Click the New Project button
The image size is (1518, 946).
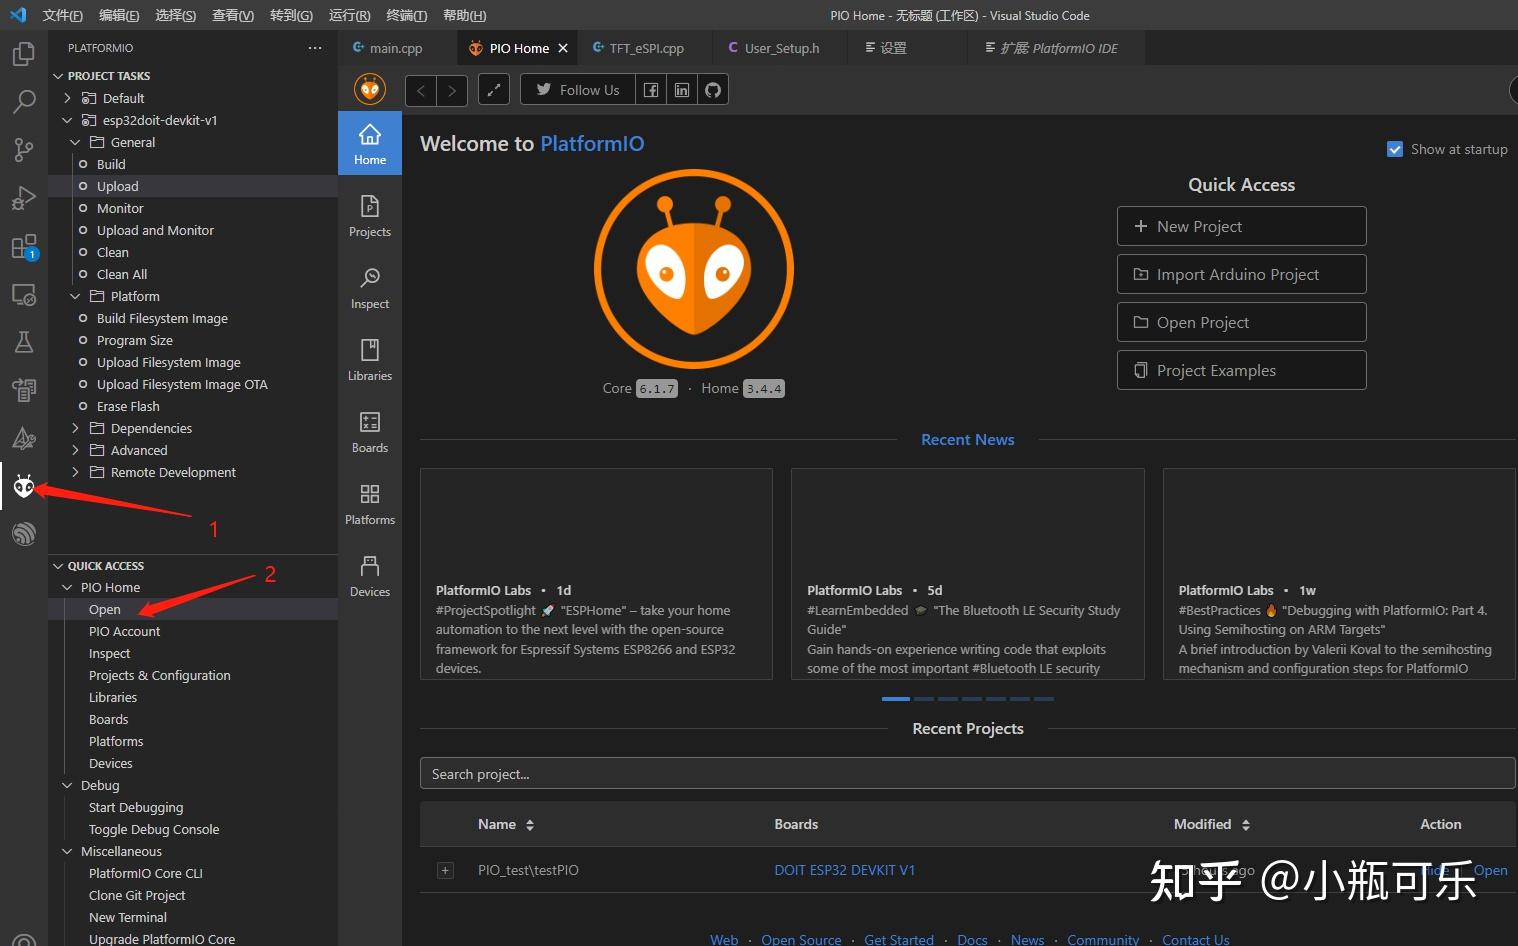[x=1241, y=226]
